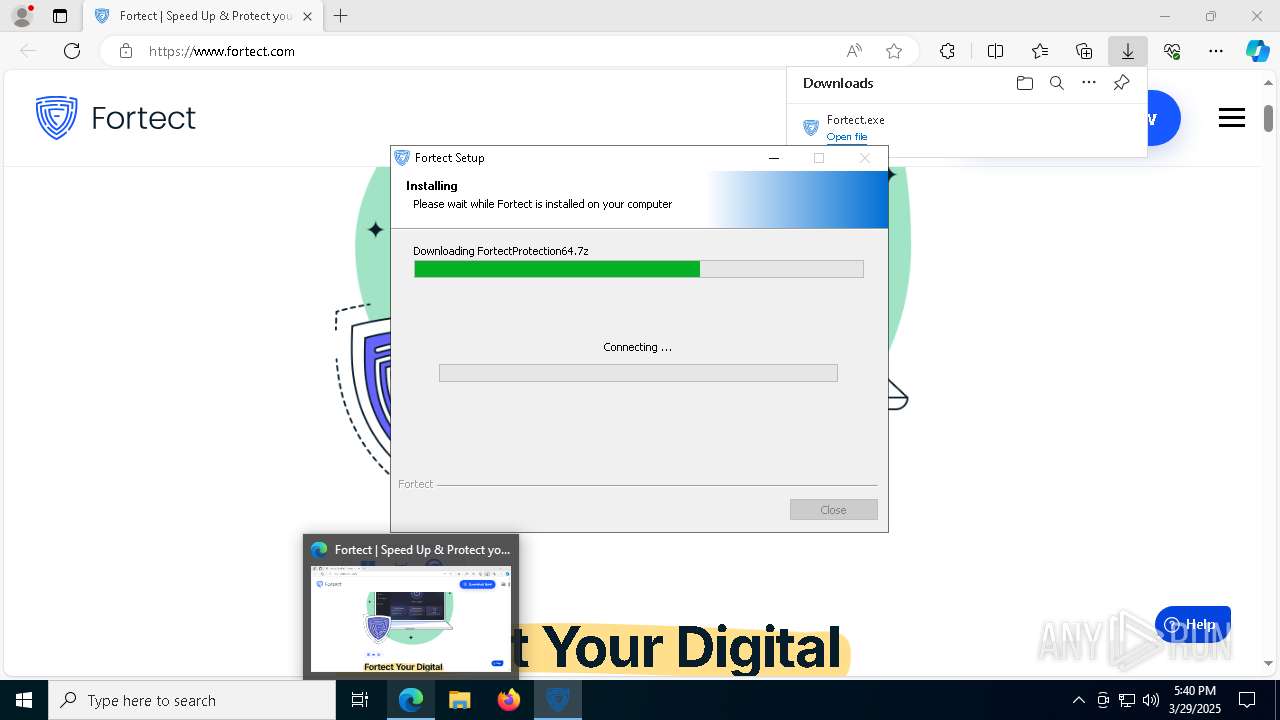Open File Explorer from taskbar
This screenshot has width=1280, height=720.
click(460, 700)
